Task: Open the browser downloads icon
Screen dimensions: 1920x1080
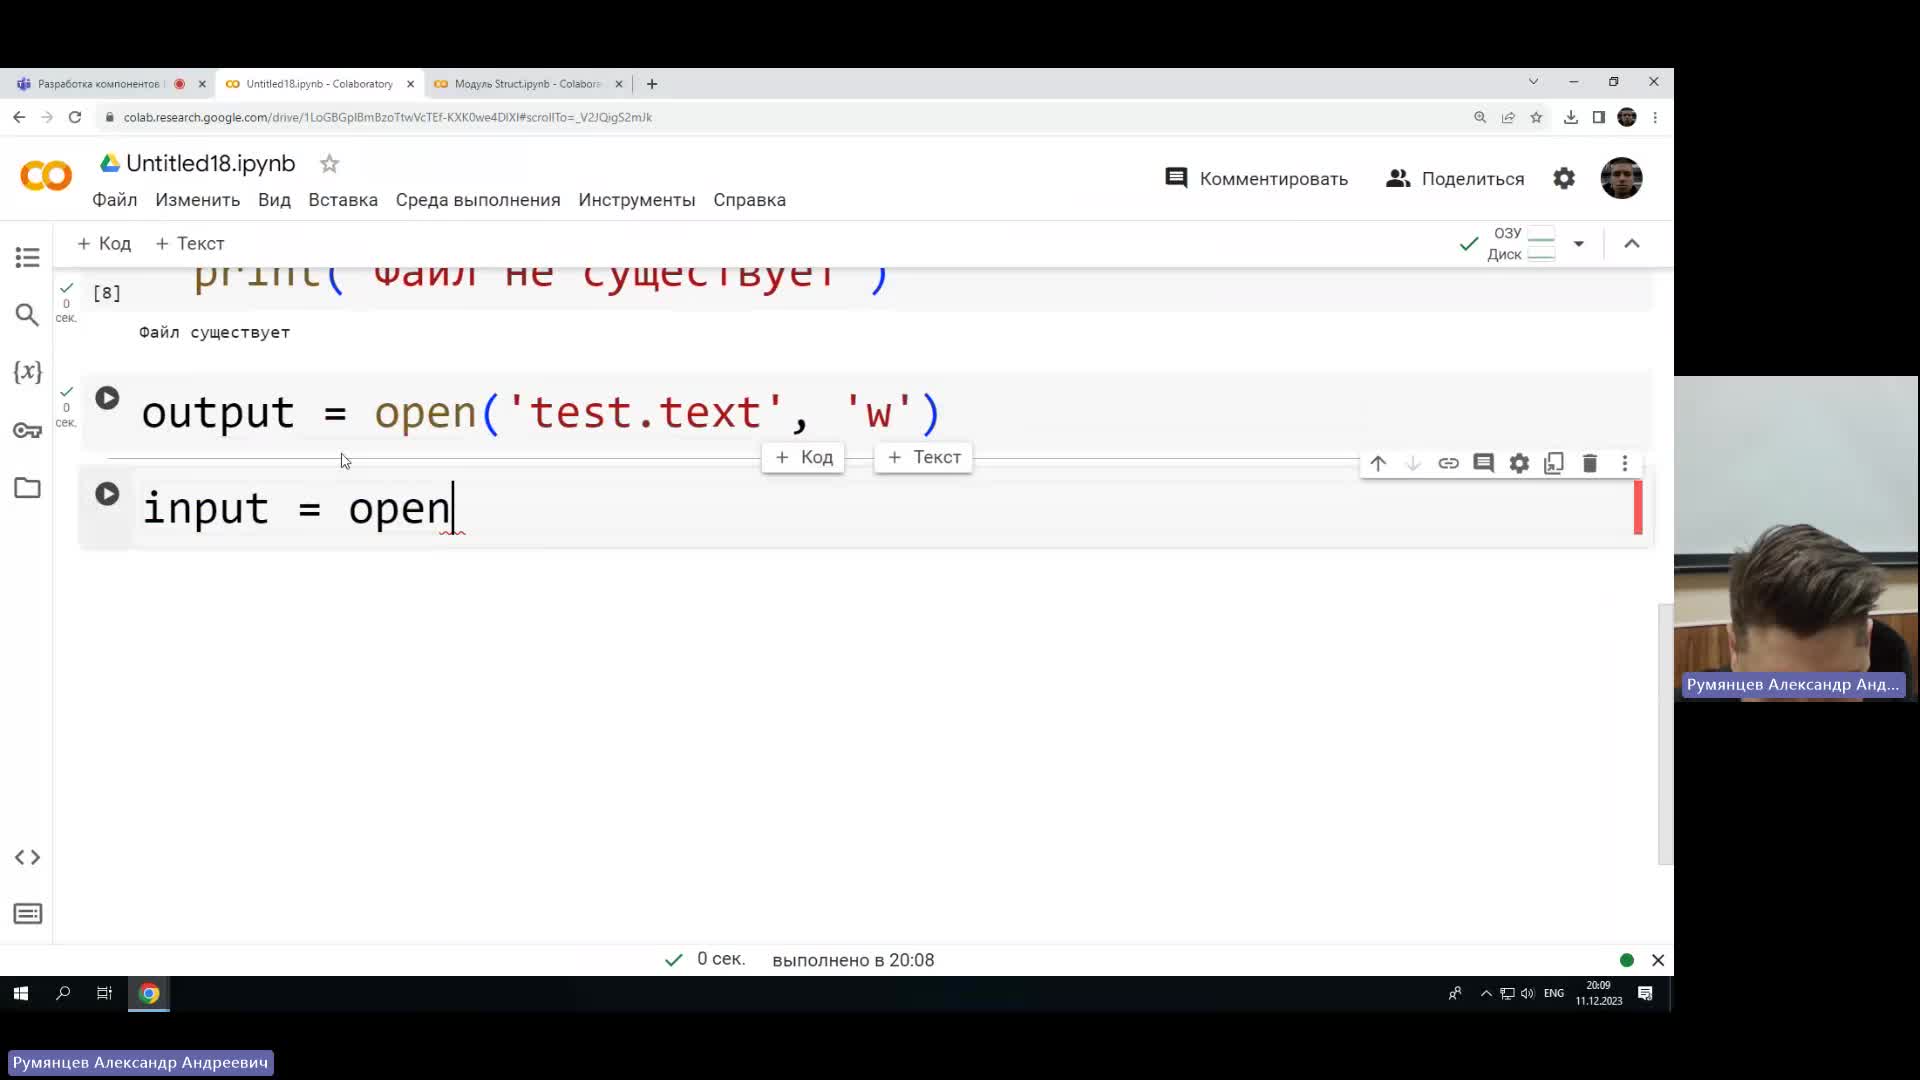Action: click(1571, 117)
